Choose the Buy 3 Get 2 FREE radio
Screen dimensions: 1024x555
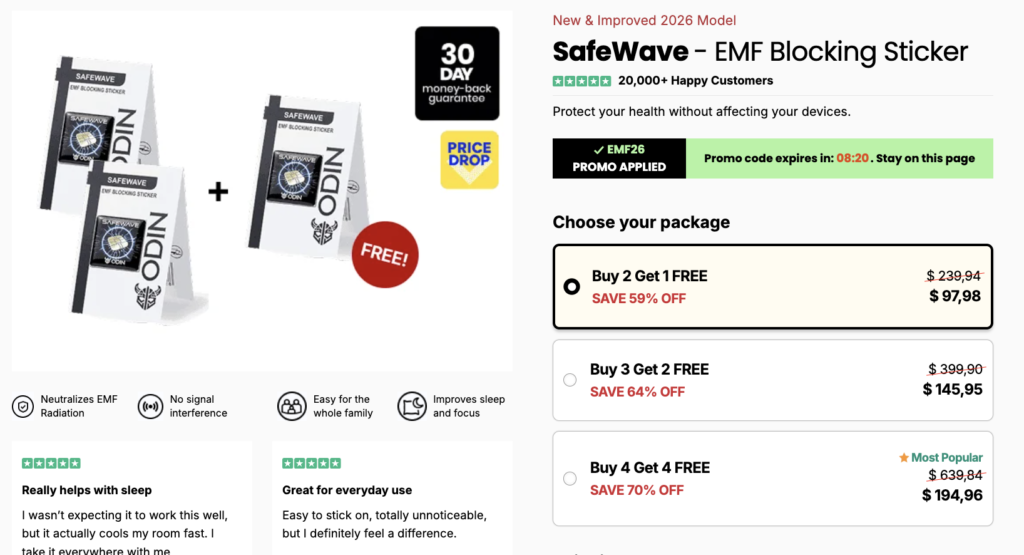point(570,380)
